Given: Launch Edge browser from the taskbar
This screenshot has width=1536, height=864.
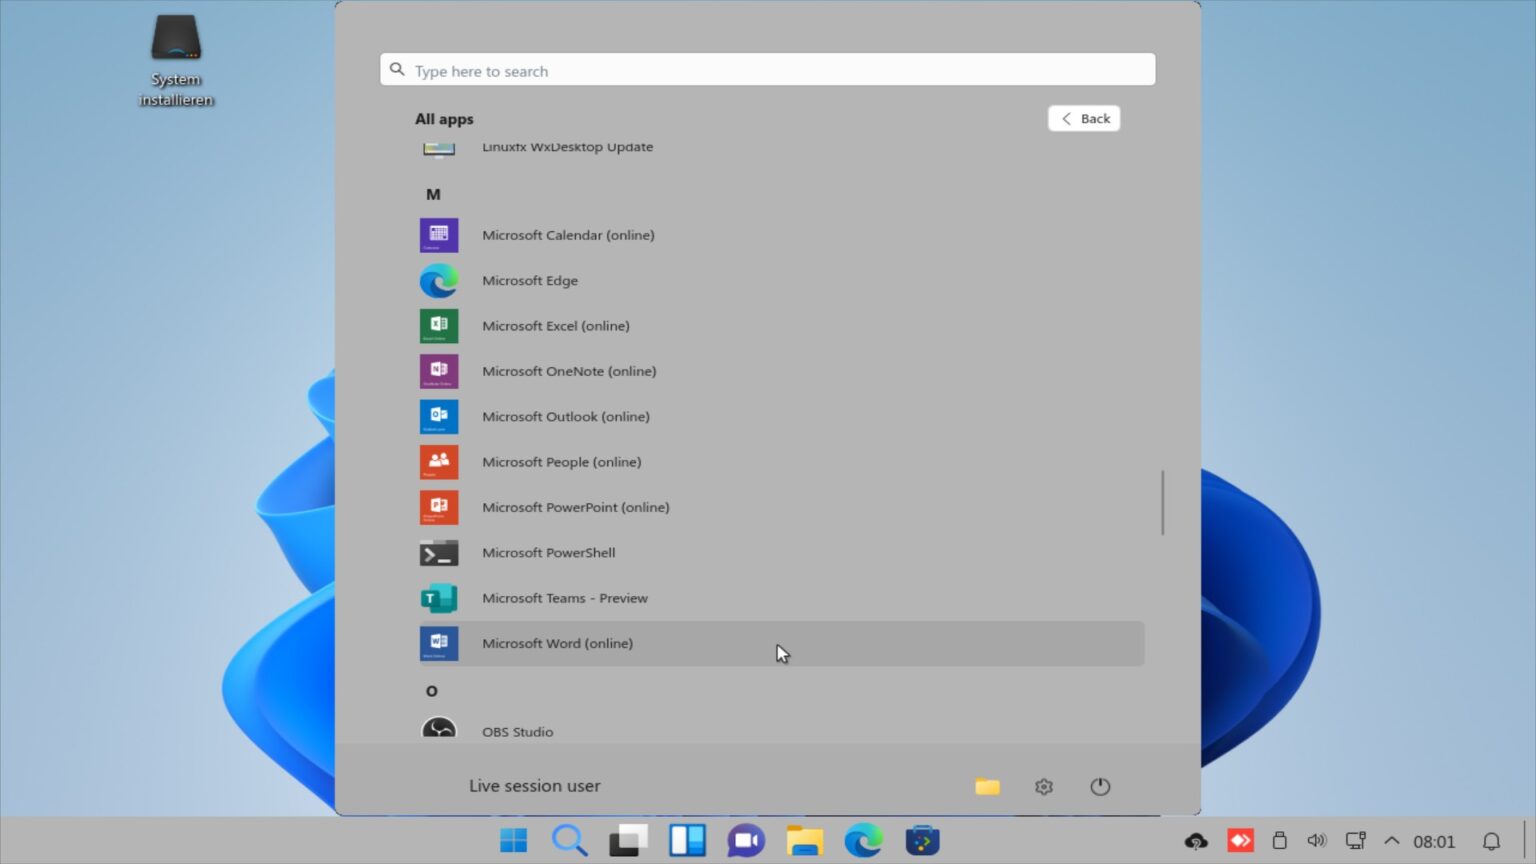Looking at the screenshot, I should [x=863, y=841].
